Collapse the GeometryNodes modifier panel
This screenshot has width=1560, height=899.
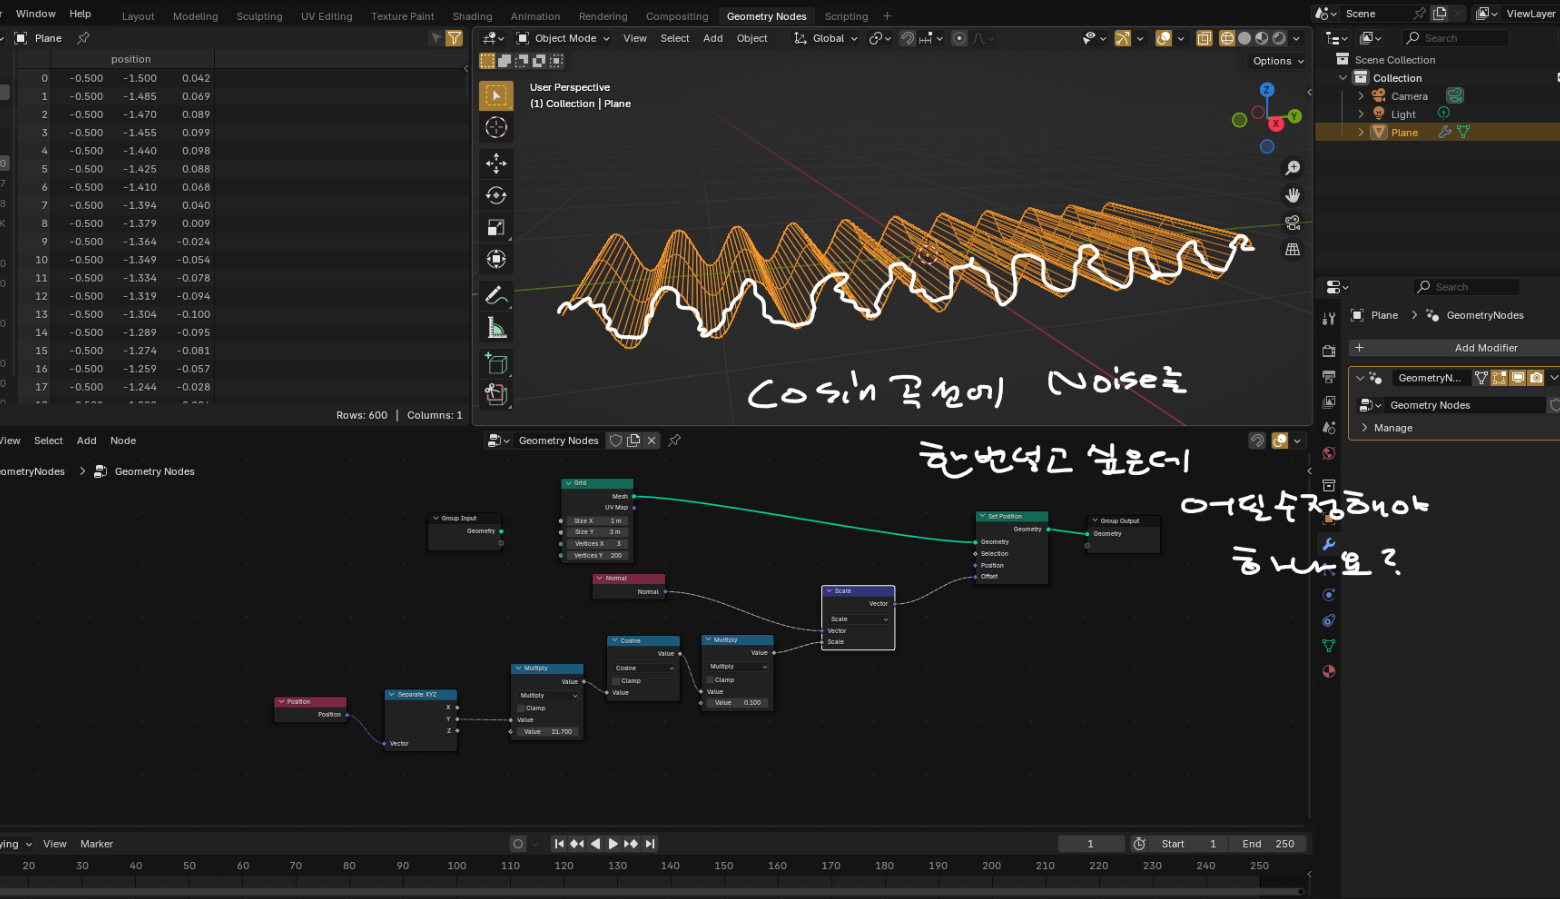1359,377
